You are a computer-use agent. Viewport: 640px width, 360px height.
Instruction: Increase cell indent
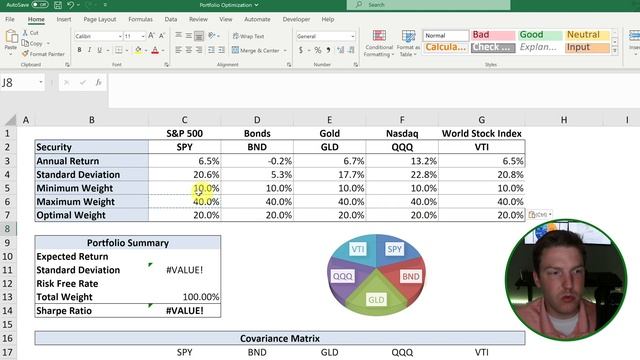tap(221, 50)
